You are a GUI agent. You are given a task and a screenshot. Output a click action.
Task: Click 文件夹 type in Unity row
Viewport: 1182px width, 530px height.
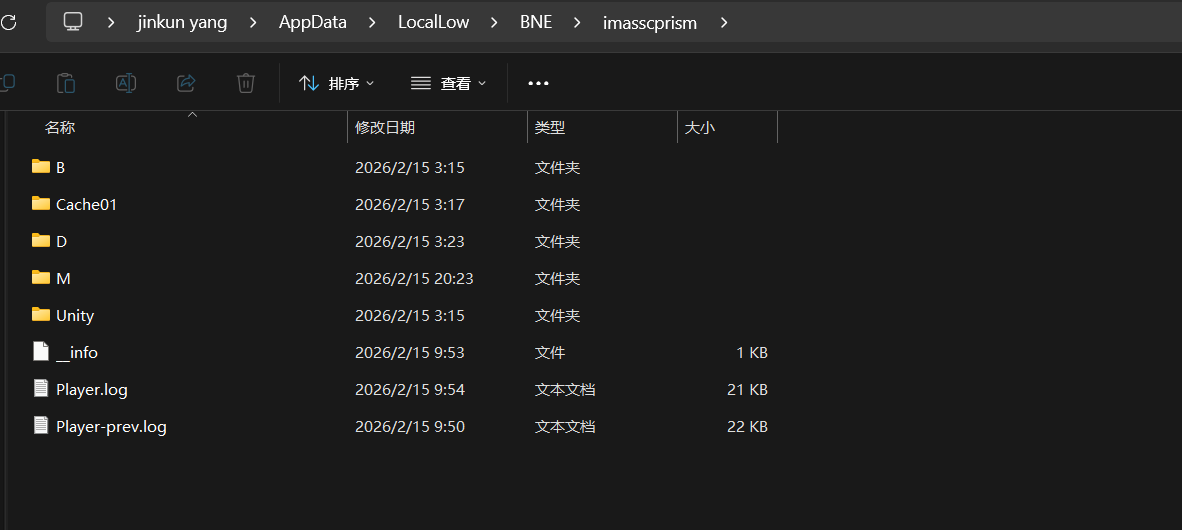[557, 315]
